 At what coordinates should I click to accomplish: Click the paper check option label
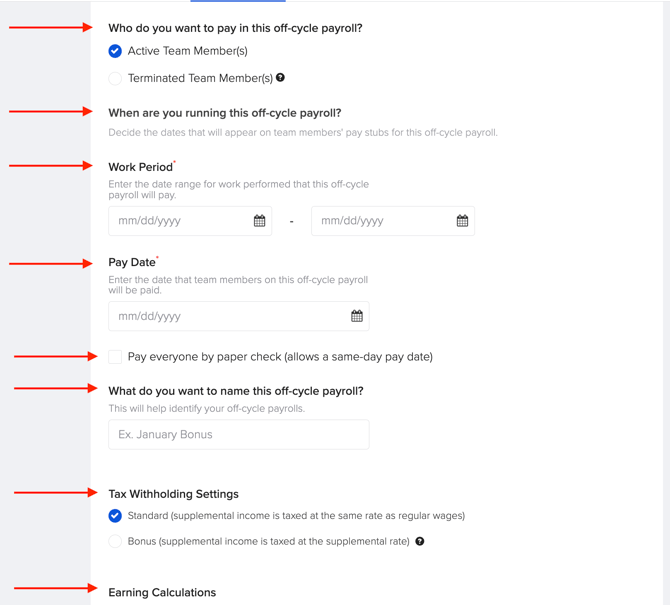280,357
